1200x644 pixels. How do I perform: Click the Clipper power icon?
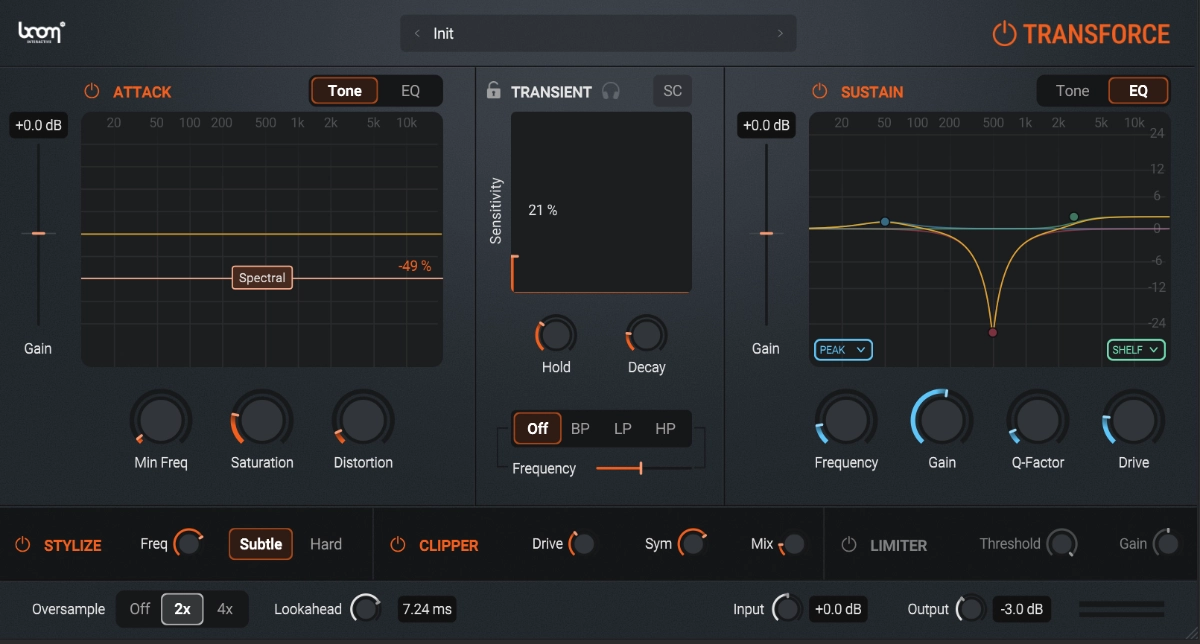pyautogui.click(x=397, y=545)
